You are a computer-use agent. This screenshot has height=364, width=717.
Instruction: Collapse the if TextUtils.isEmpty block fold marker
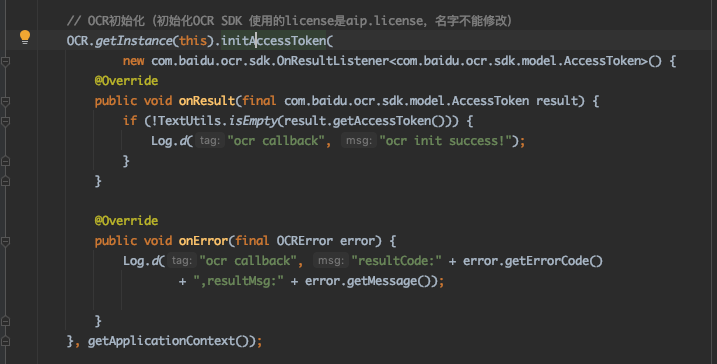point(5,121)
